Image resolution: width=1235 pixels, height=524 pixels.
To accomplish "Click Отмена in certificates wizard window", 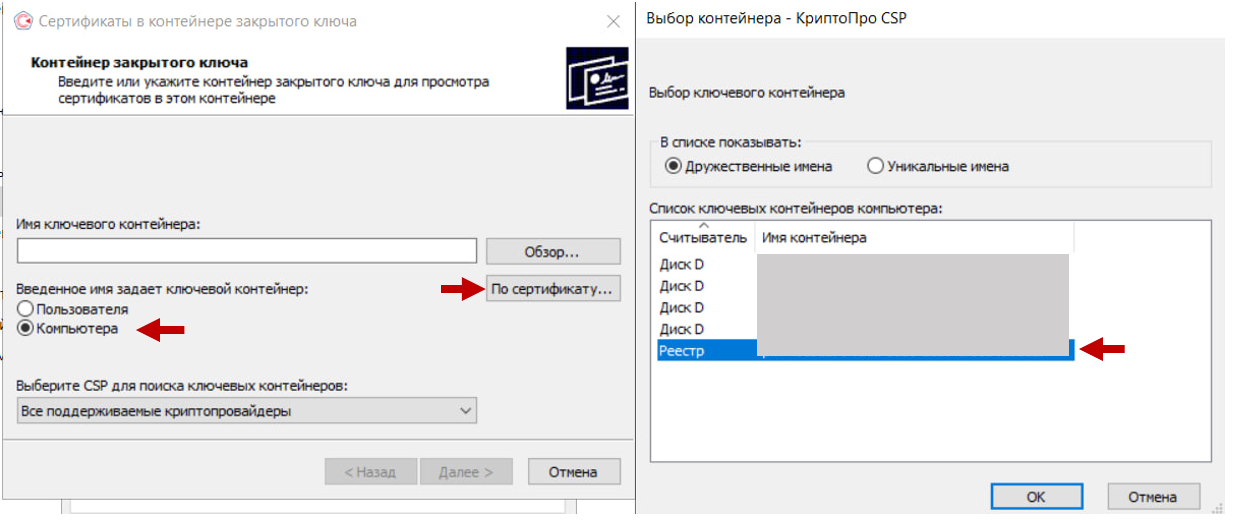I will [x=574, y=472].
